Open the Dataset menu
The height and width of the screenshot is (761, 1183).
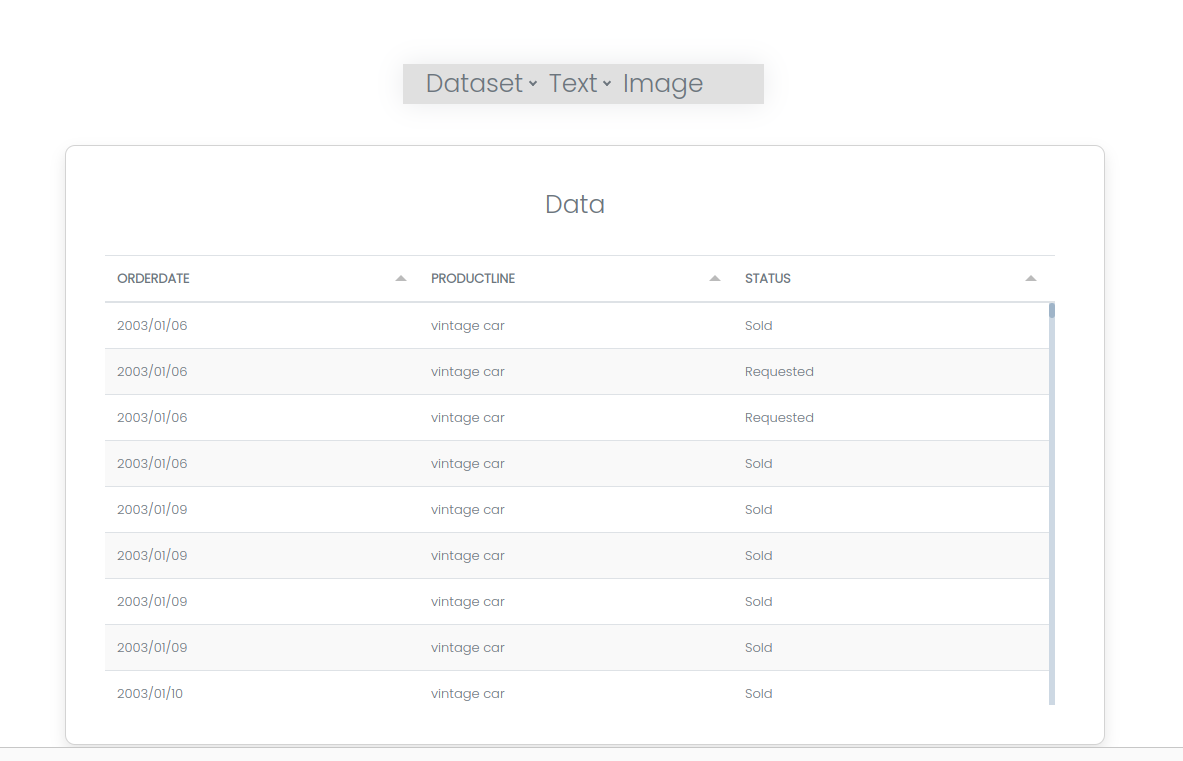[475, 84]
